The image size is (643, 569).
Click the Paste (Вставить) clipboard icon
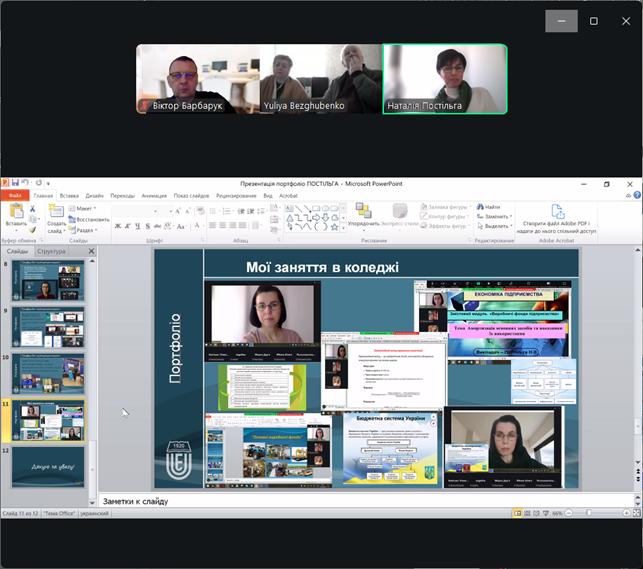tap(16, 211)
